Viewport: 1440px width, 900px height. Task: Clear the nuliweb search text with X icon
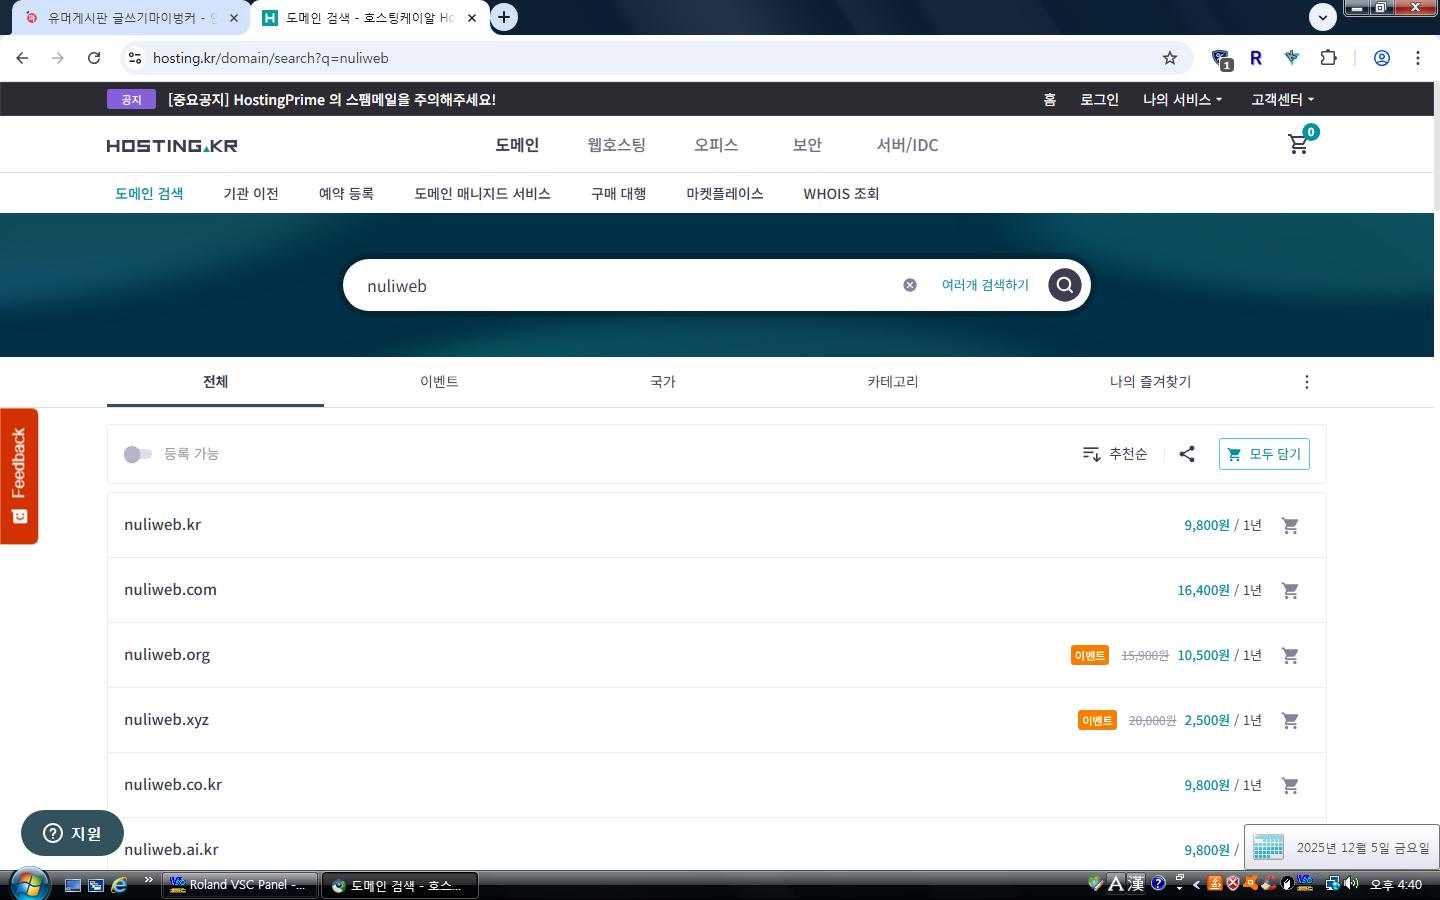click(909, 285)
